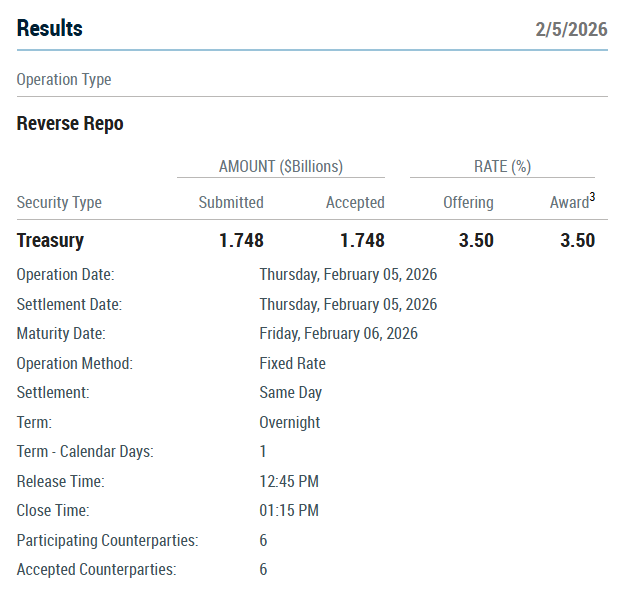Image resolution: width=629 pixels, height=616 pixels.
Task: Click the Security Type column header
Action: click(x=59, y=203)
